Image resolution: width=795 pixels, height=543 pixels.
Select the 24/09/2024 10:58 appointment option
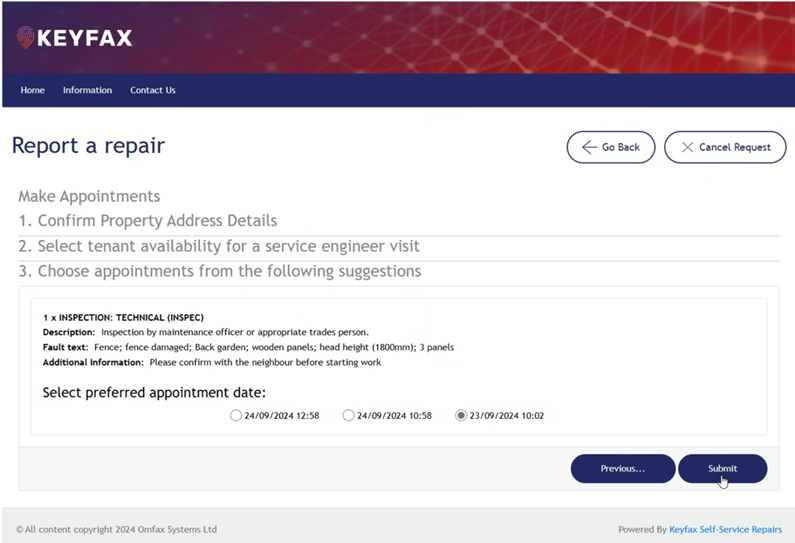click(348, 415)
